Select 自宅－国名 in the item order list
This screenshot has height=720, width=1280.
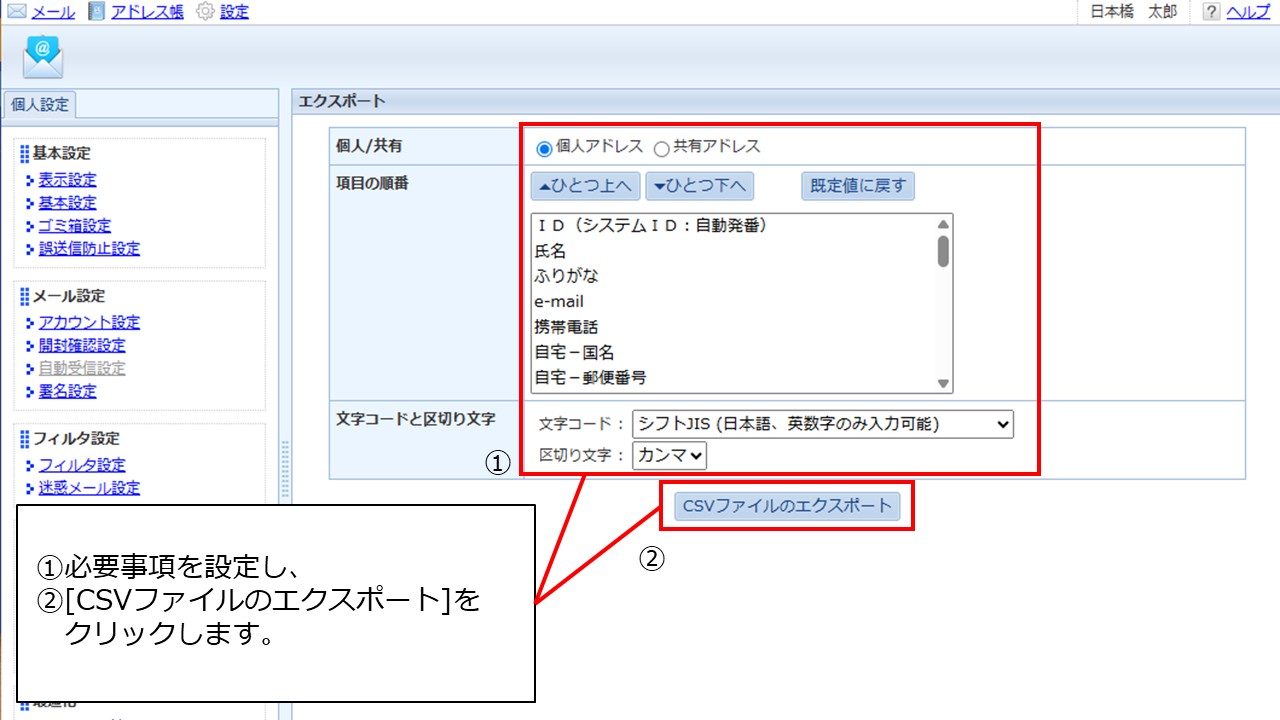(733, 352)
